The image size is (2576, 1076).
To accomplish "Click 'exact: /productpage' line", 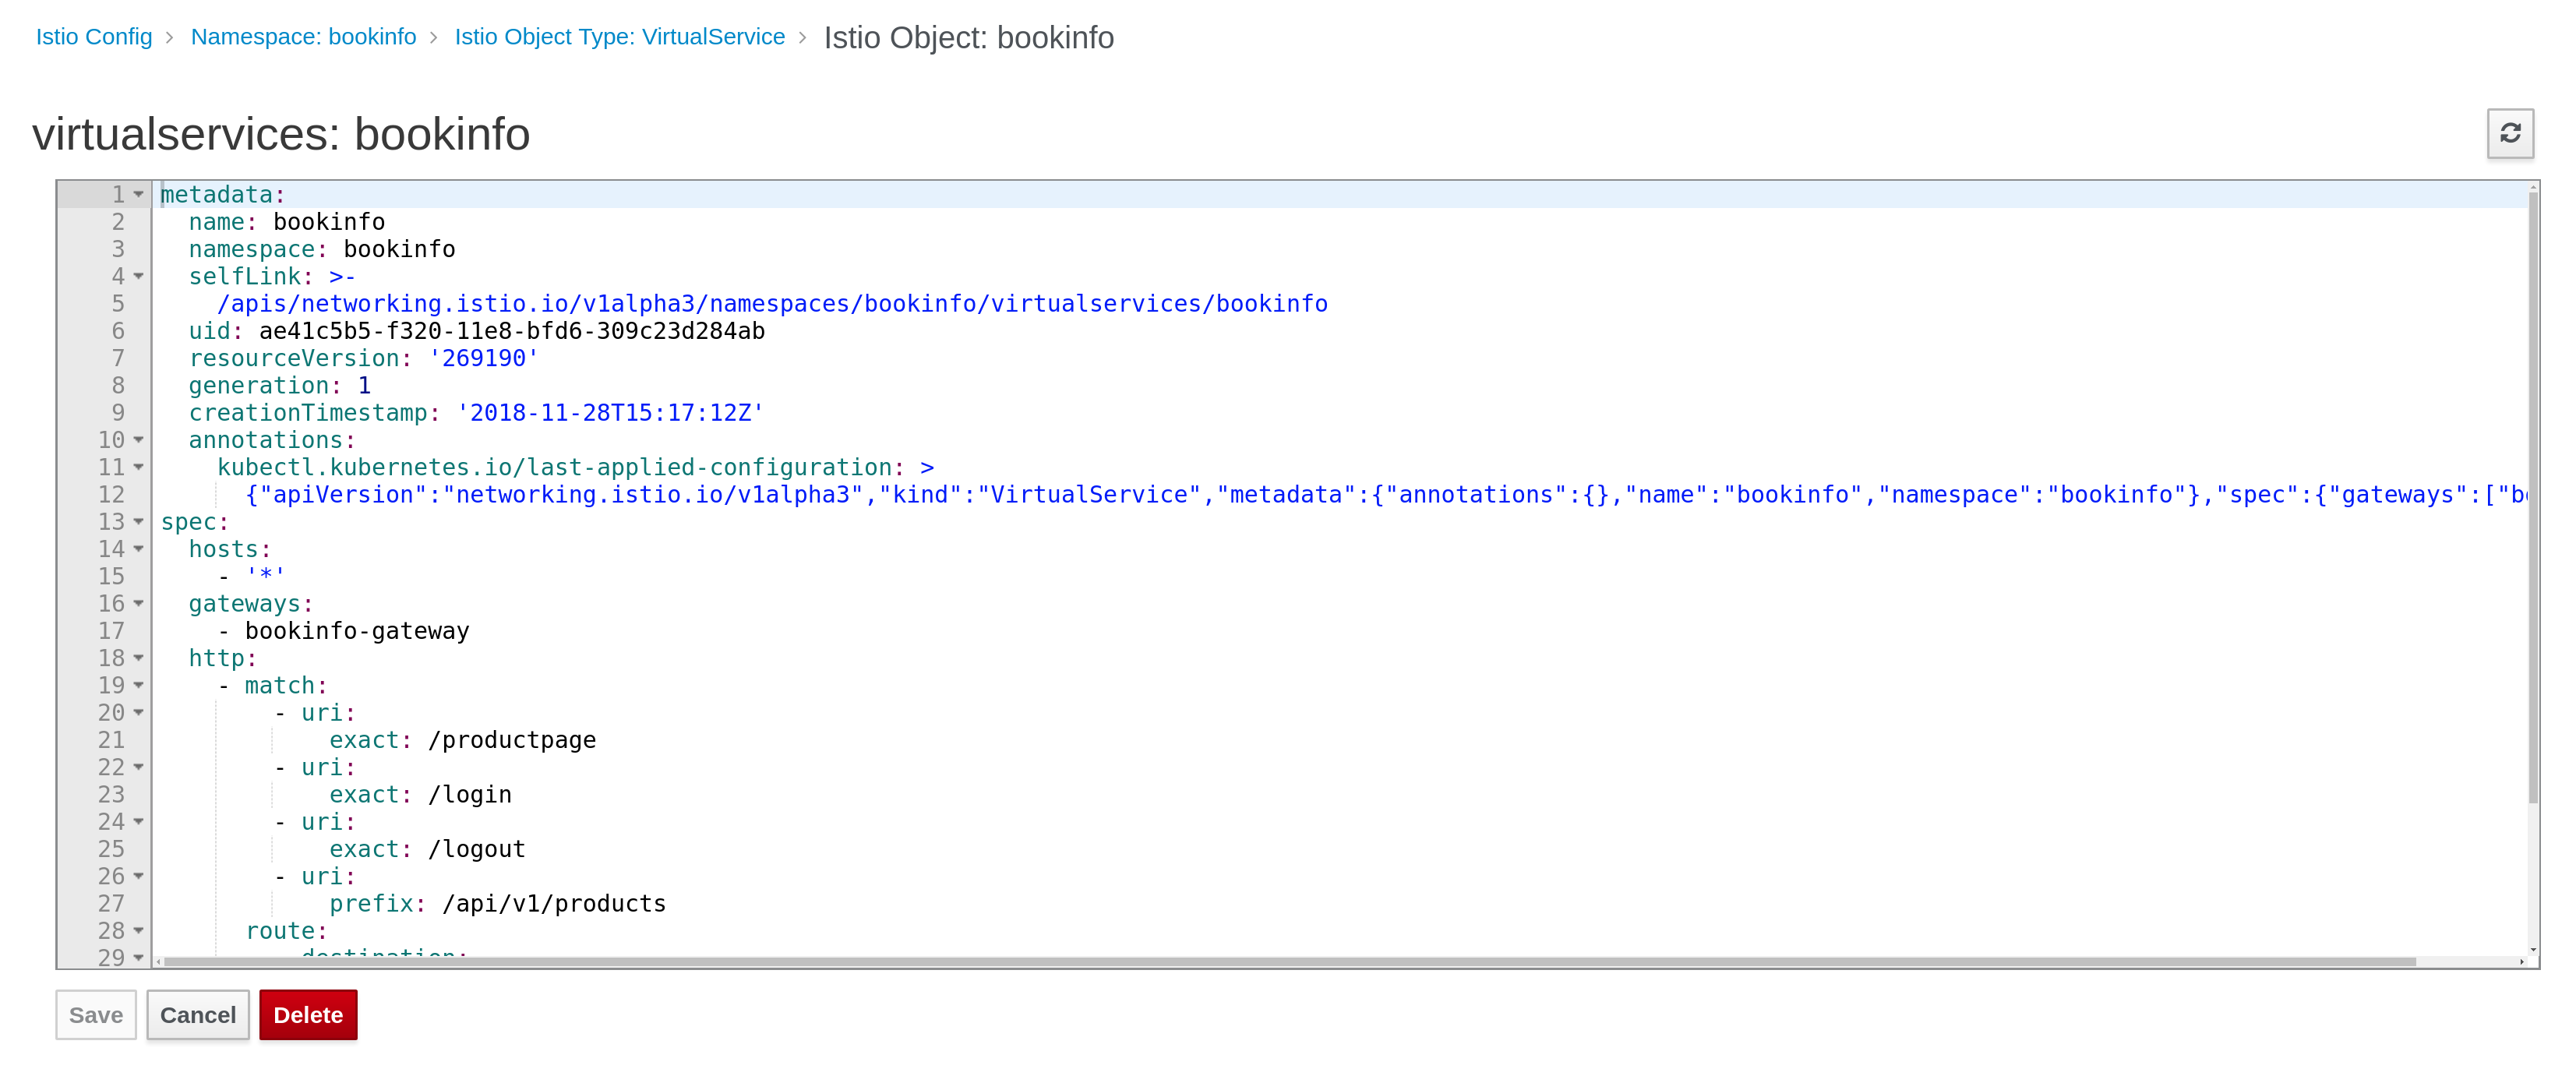I will pyautogui.click(x=463, y=740).
